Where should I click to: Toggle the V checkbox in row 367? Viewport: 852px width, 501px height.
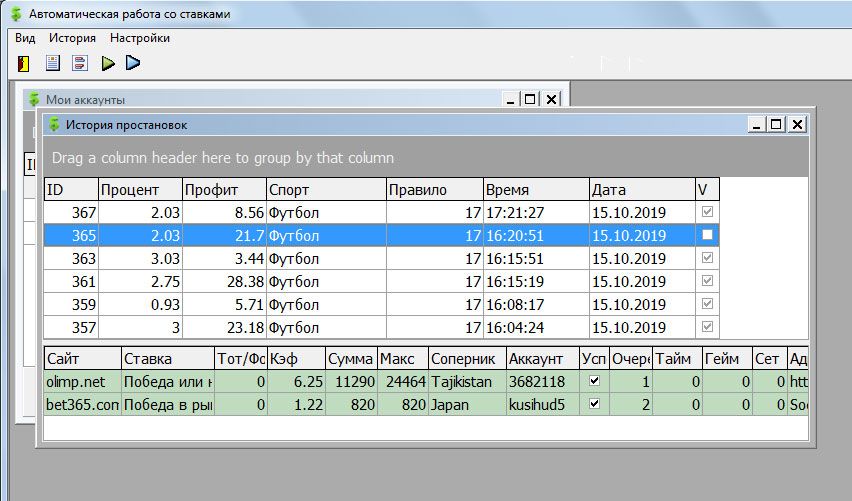click(708, 212)
